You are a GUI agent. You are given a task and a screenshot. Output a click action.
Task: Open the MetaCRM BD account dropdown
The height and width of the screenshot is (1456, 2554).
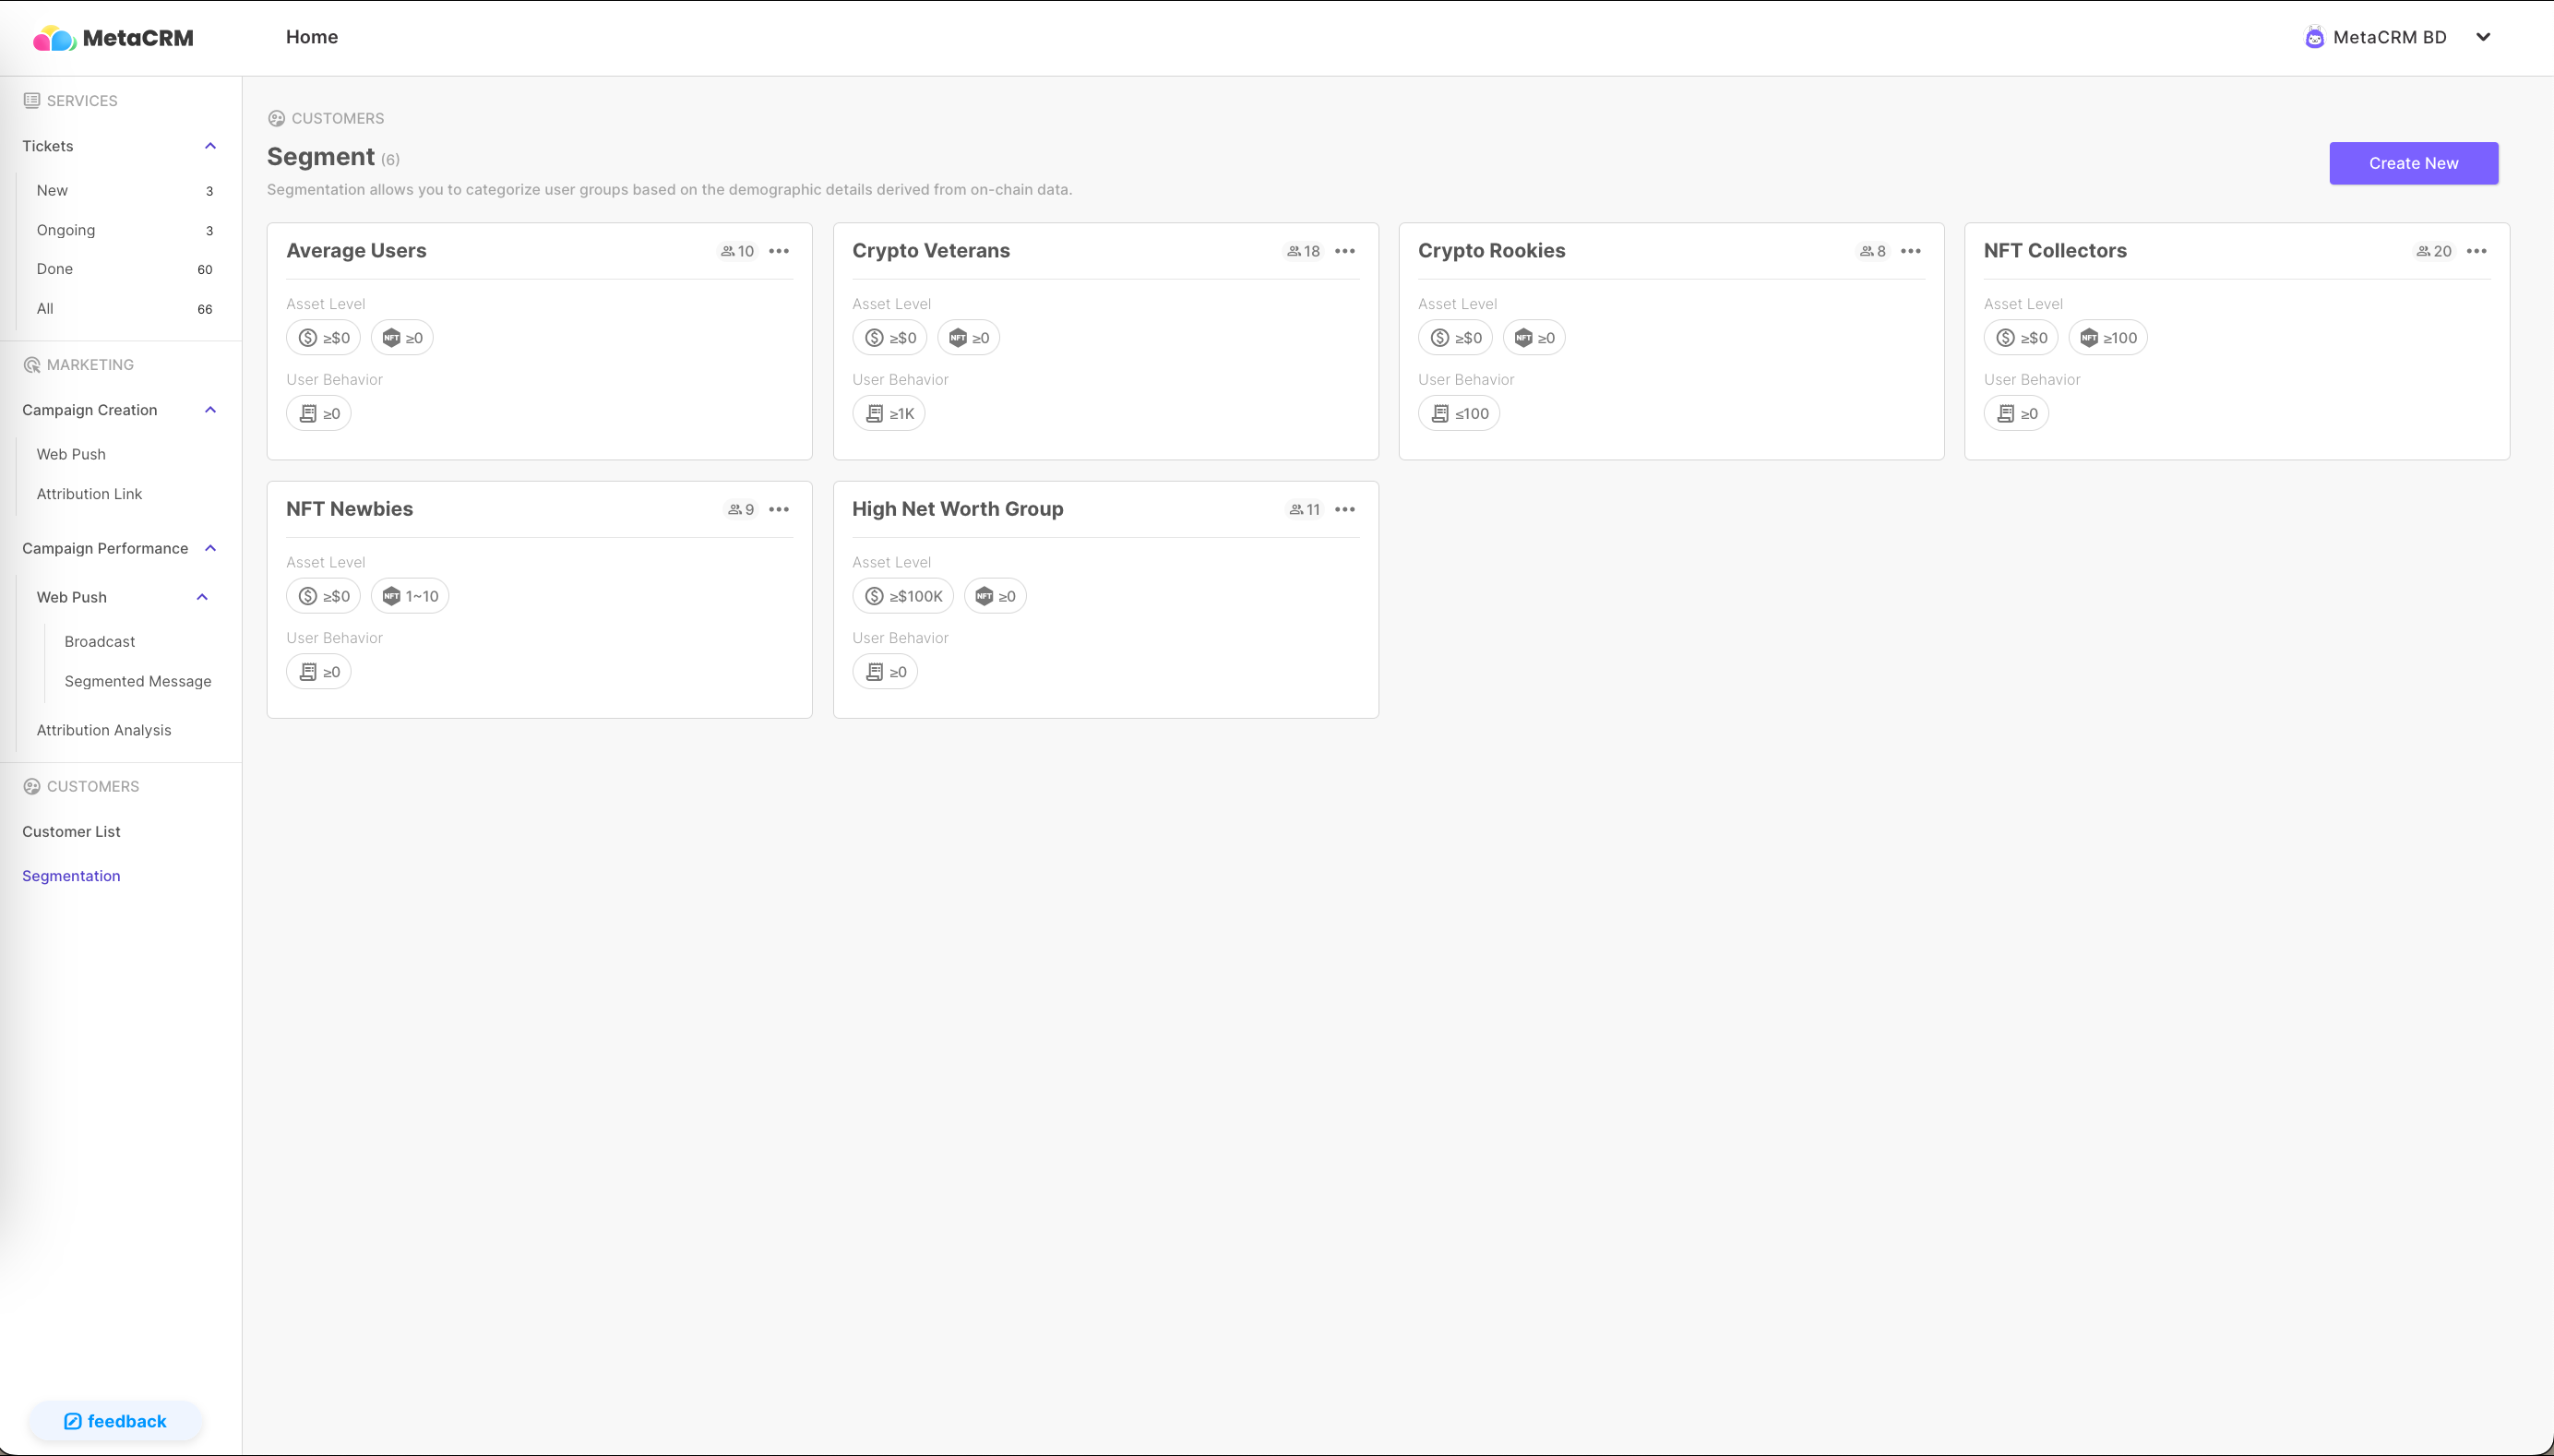(2482, 37)
